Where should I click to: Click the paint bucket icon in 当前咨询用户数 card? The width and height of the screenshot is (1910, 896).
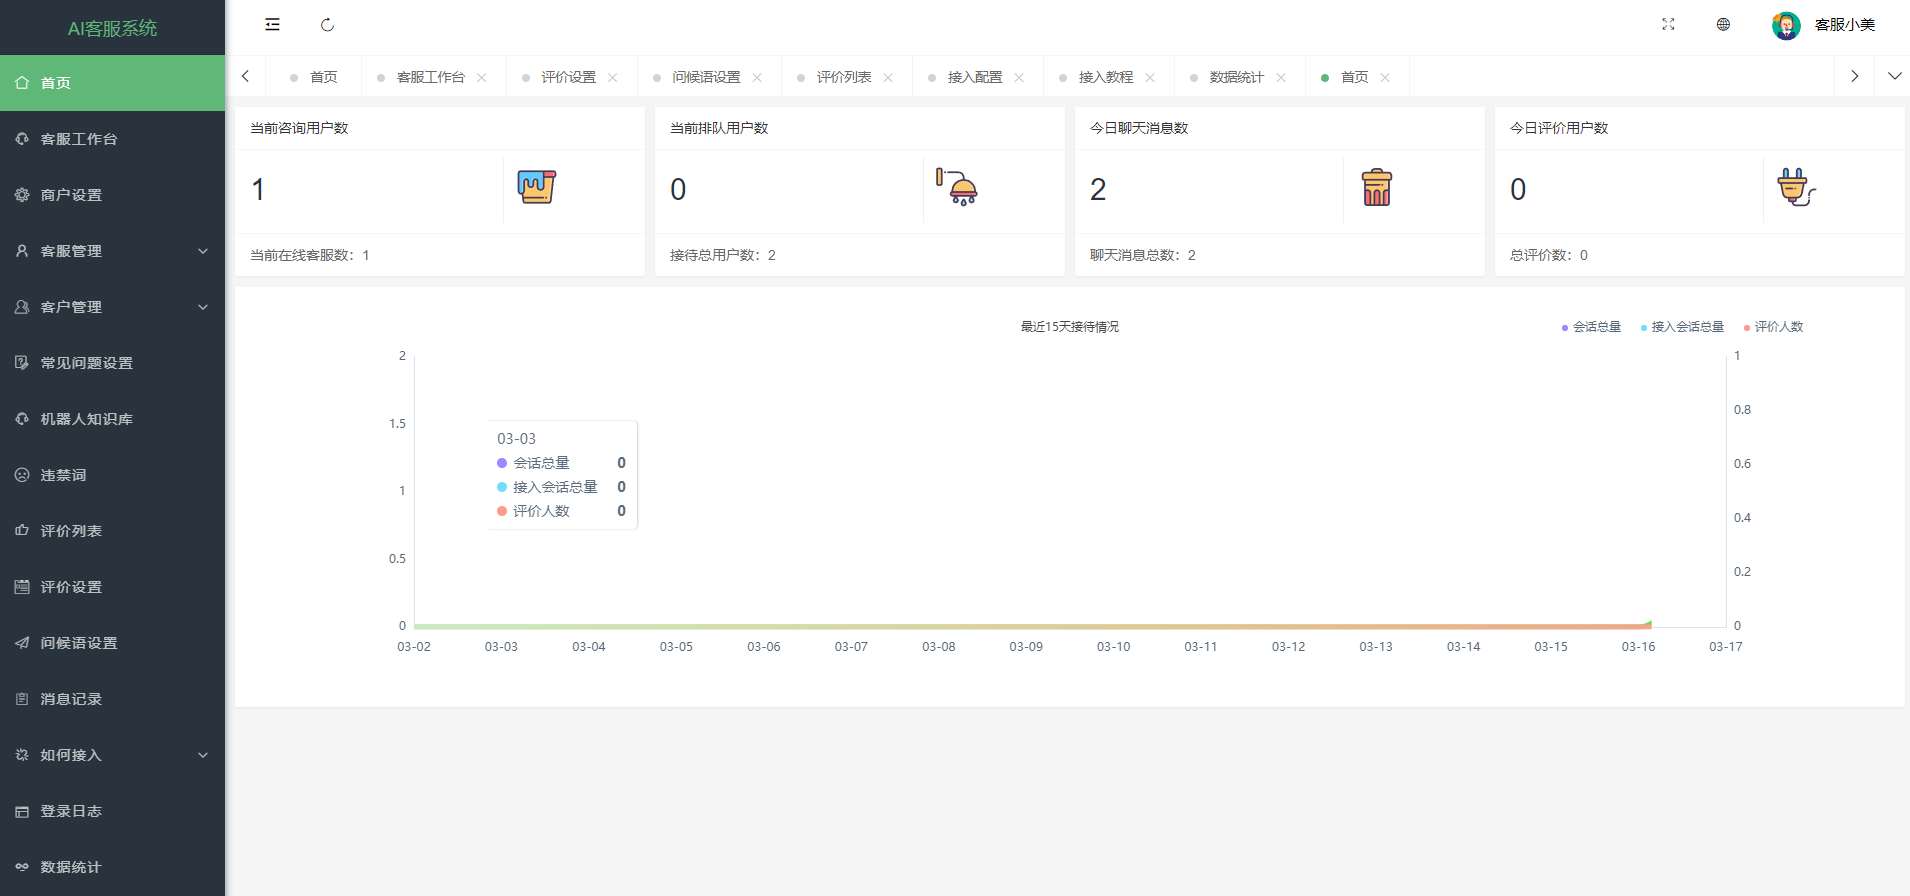(536, 187)
